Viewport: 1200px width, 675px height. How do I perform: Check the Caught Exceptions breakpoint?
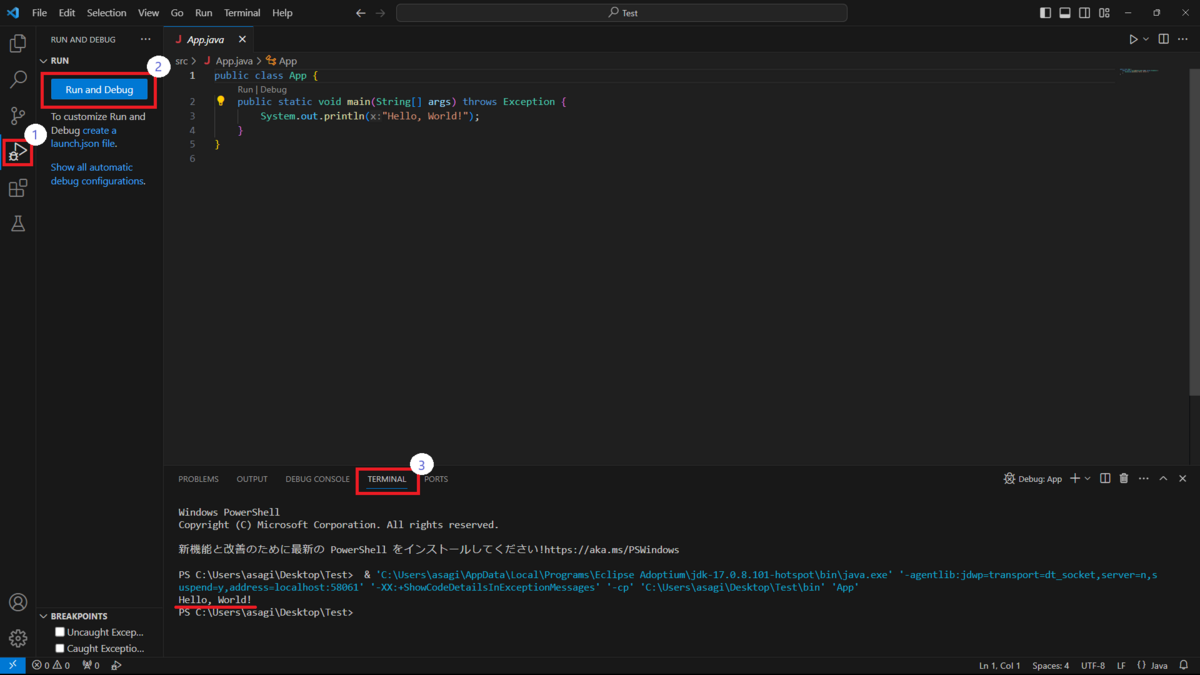click(x=59, y=647)
